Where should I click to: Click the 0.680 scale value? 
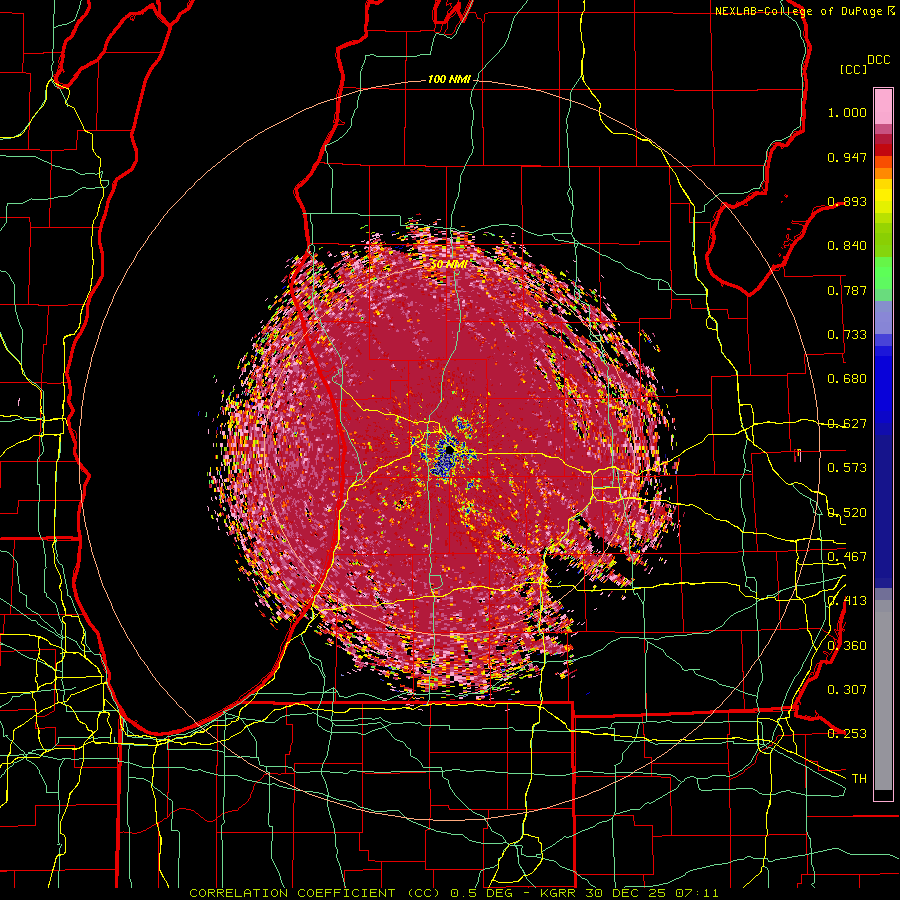point(847,379)
